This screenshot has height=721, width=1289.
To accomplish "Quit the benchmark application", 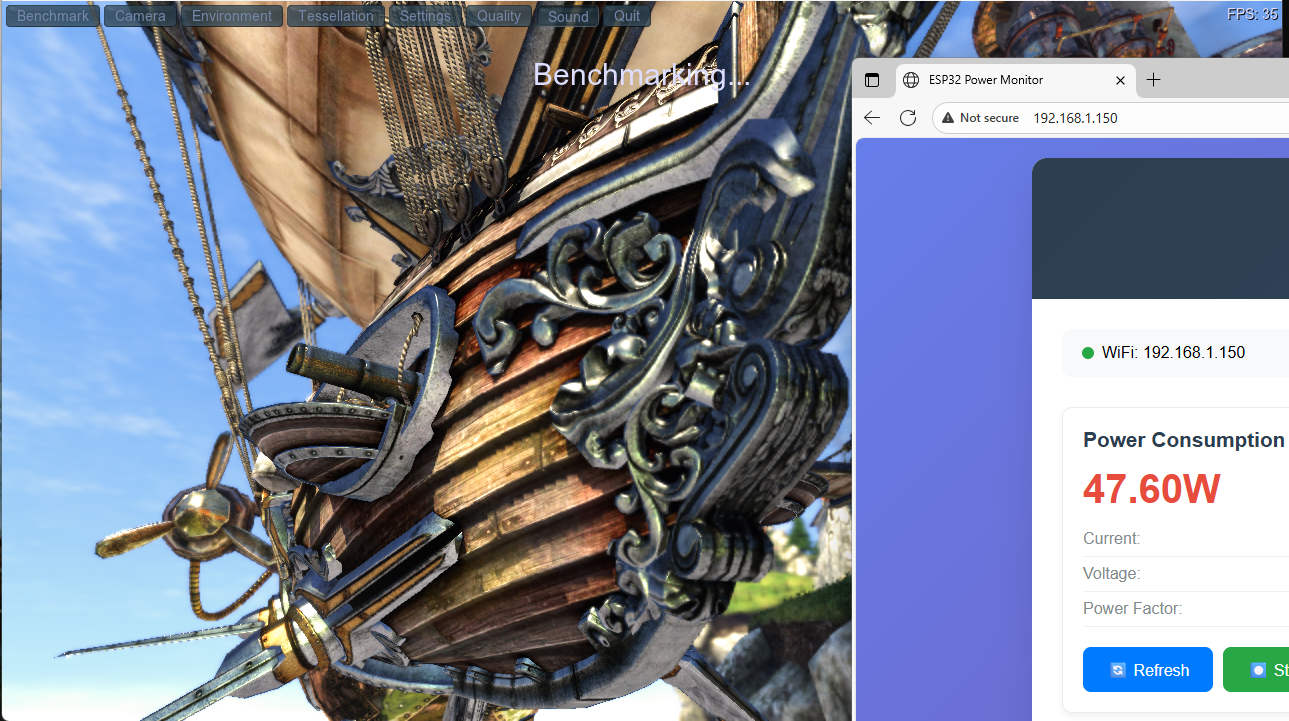I will pyautogui.click(x=627, y=16).
